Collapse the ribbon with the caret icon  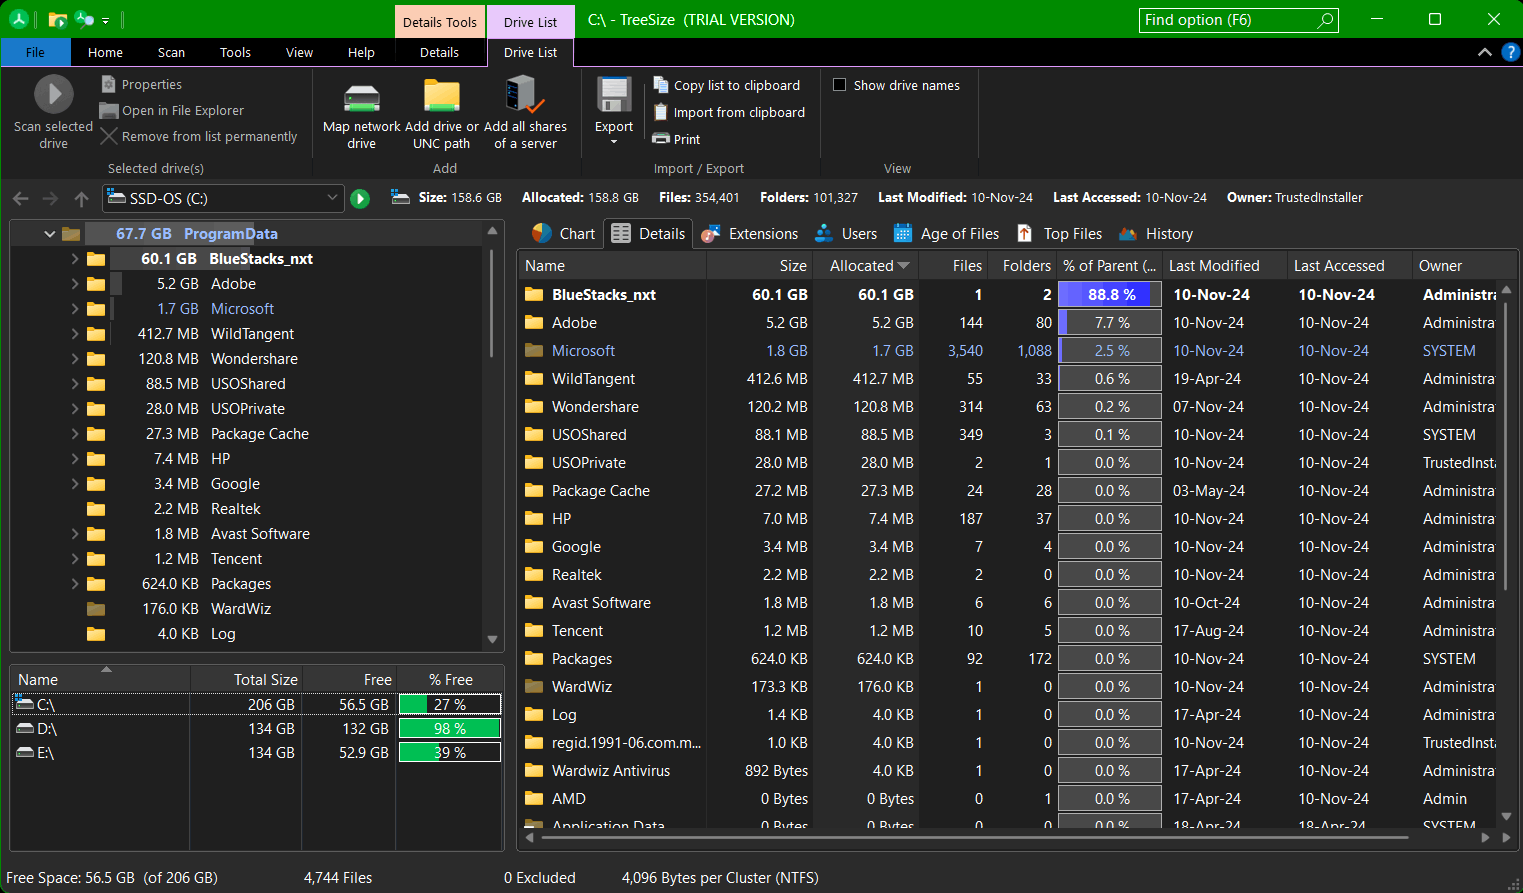[1484, 52]
